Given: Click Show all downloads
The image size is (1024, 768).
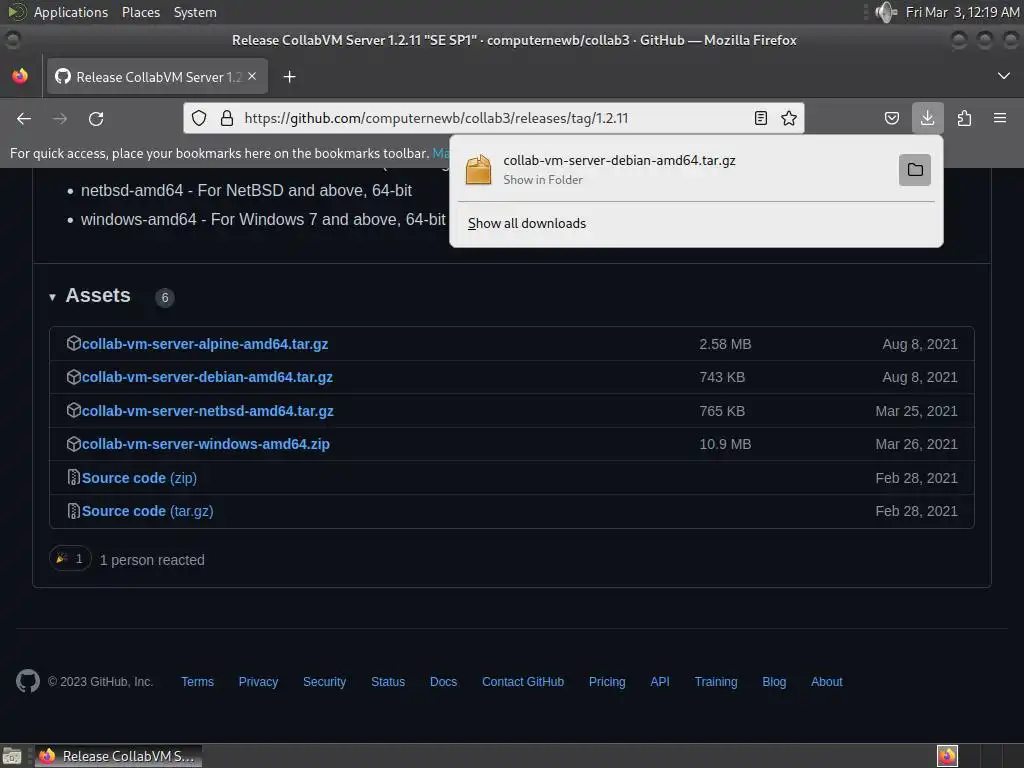Looking at the screenshot, I should [526, 223].
